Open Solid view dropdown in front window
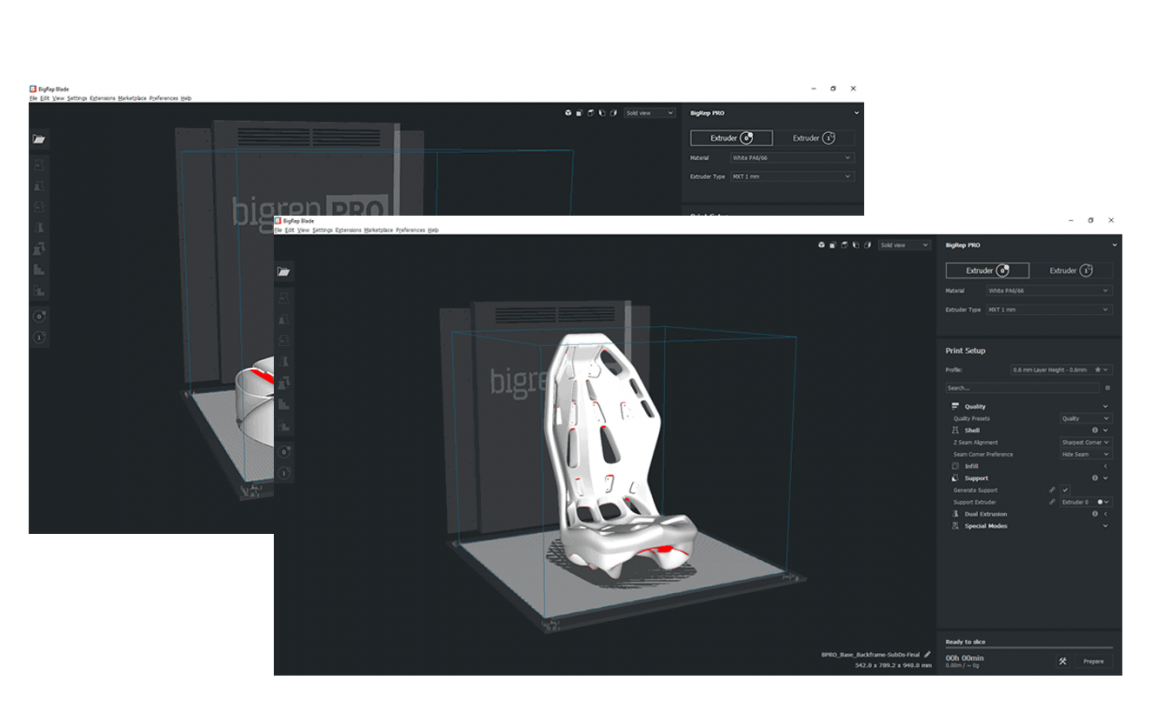 pos(904,245)
